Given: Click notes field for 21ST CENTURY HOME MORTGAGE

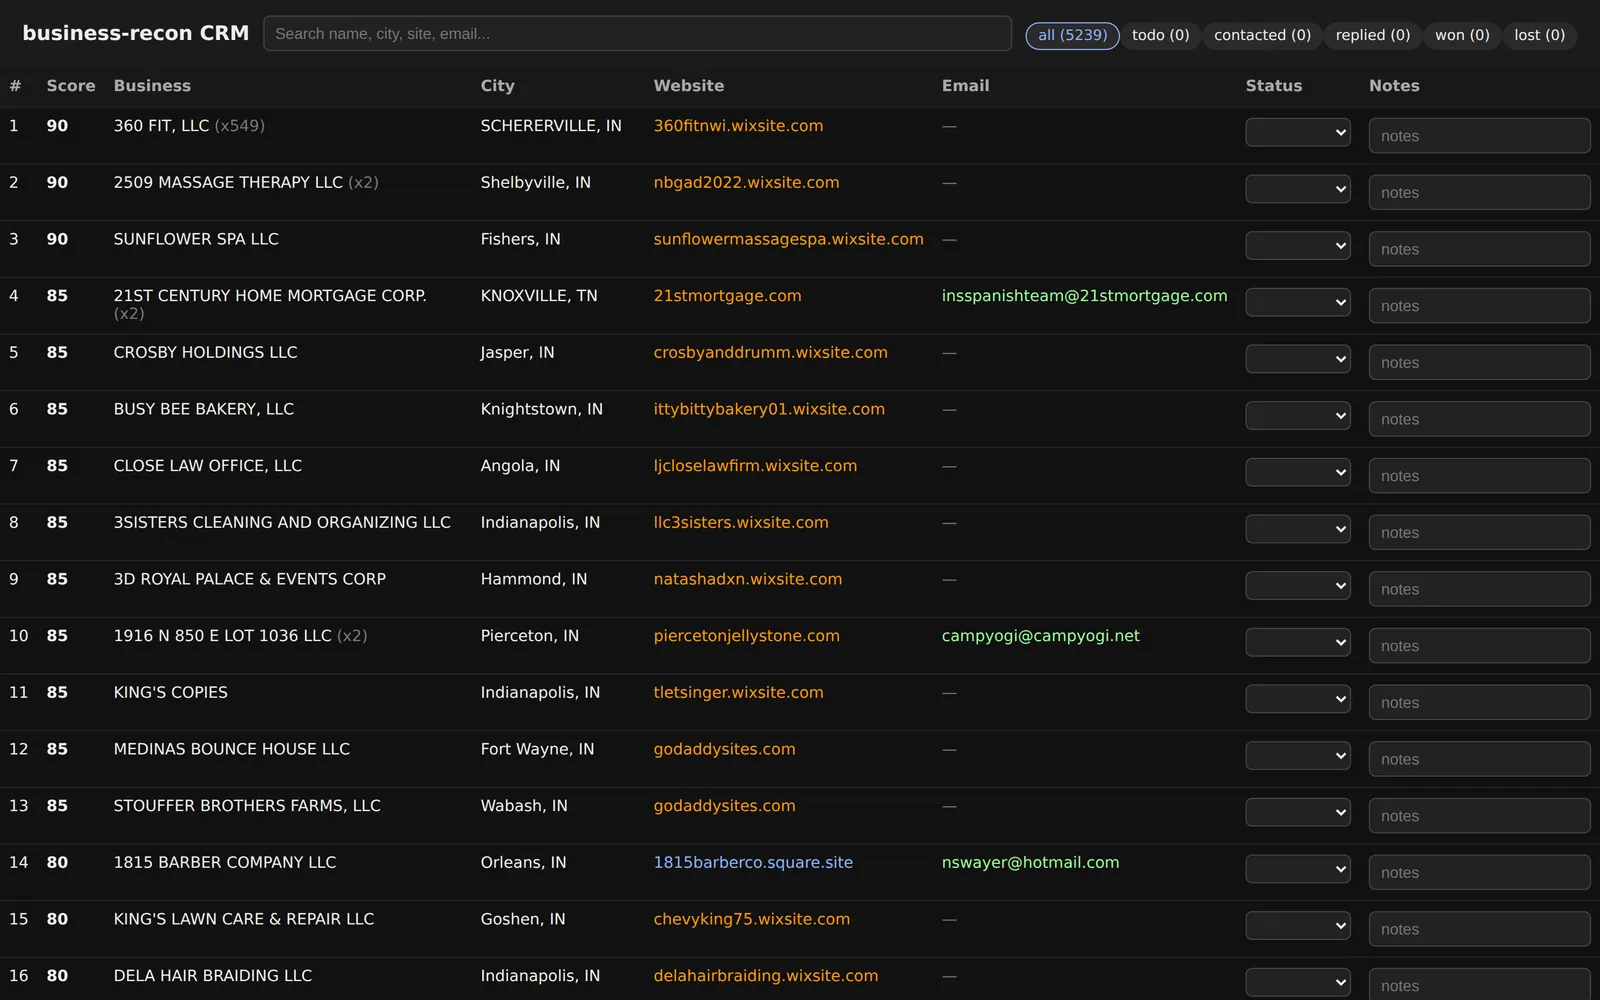Looking at the screenshot, I should [x=1479, y=306].
